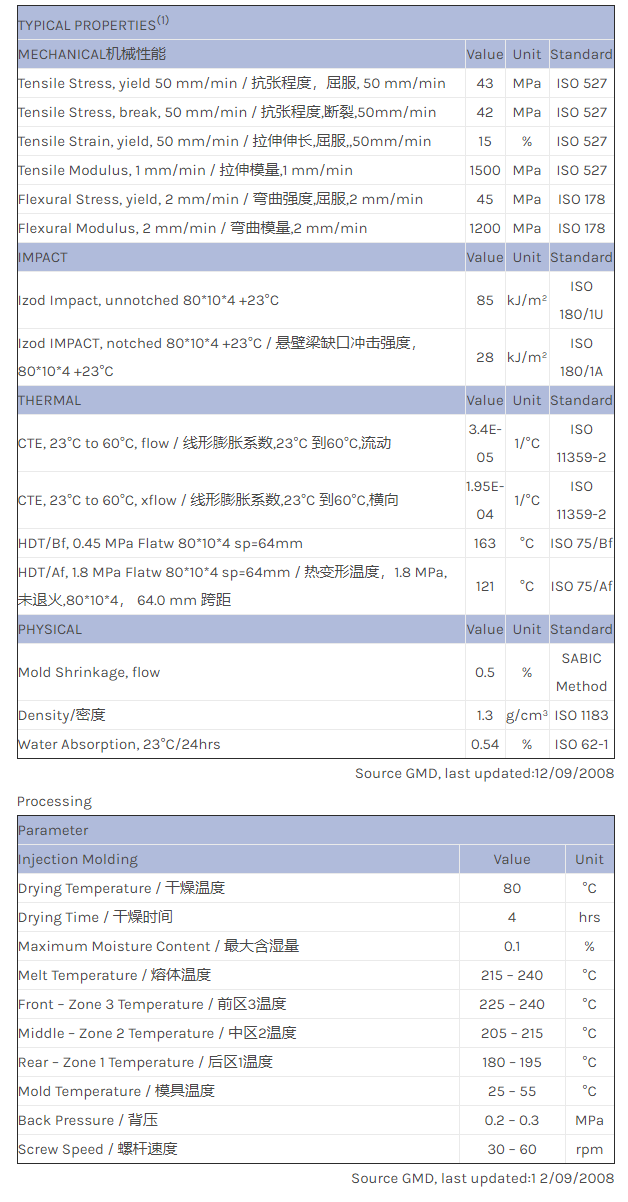Select the ISO 75/Bf standard cell
The width and height of the screenshot is (628, 1202).
click(x=581, y=543)
